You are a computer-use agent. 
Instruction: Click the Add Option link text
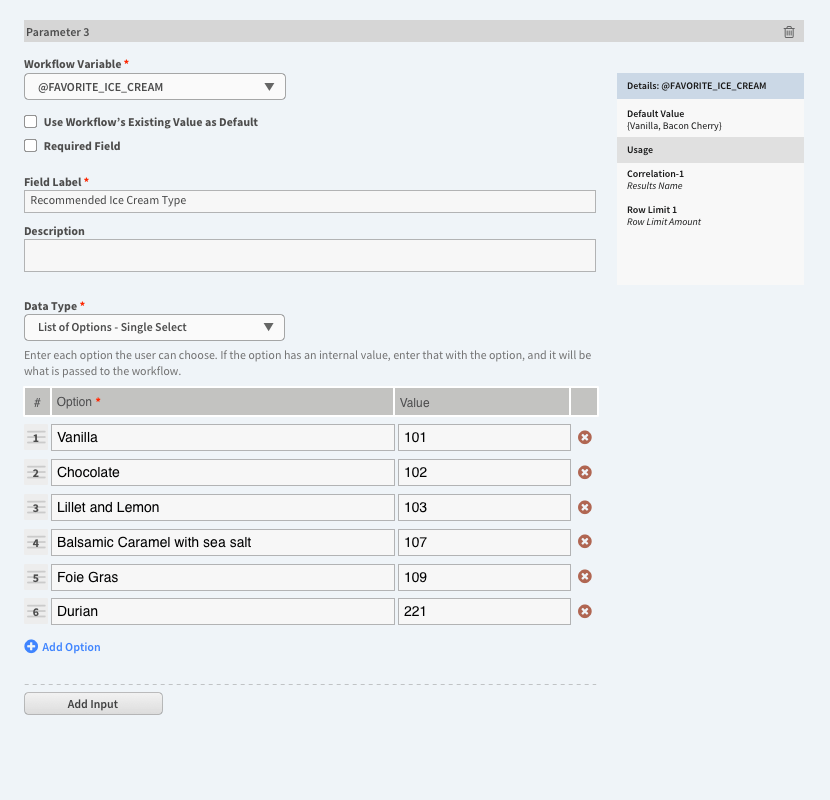71,647
